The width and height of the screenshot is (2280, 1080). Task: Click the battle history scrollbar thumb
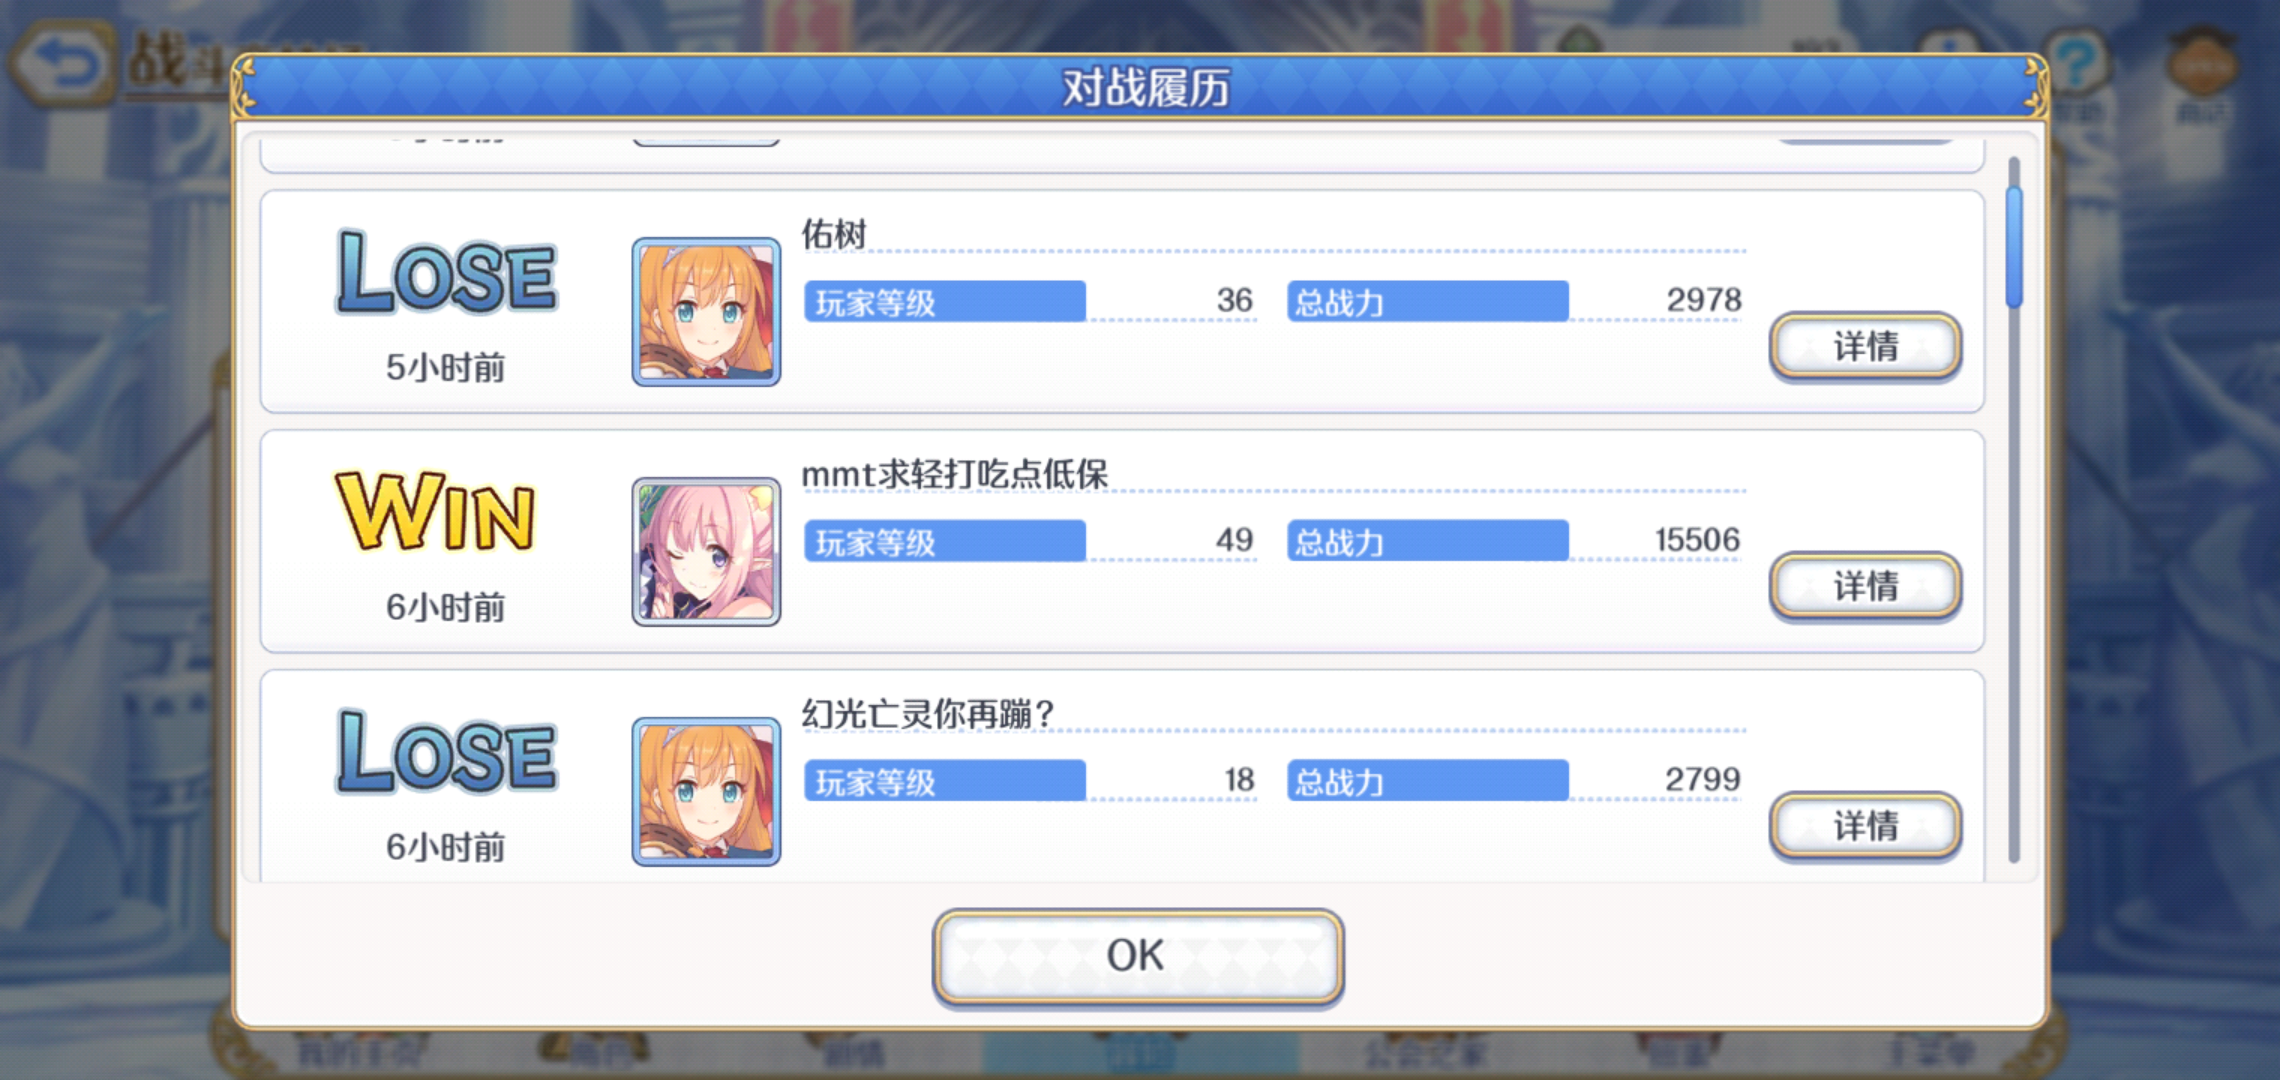[2014, 247]
